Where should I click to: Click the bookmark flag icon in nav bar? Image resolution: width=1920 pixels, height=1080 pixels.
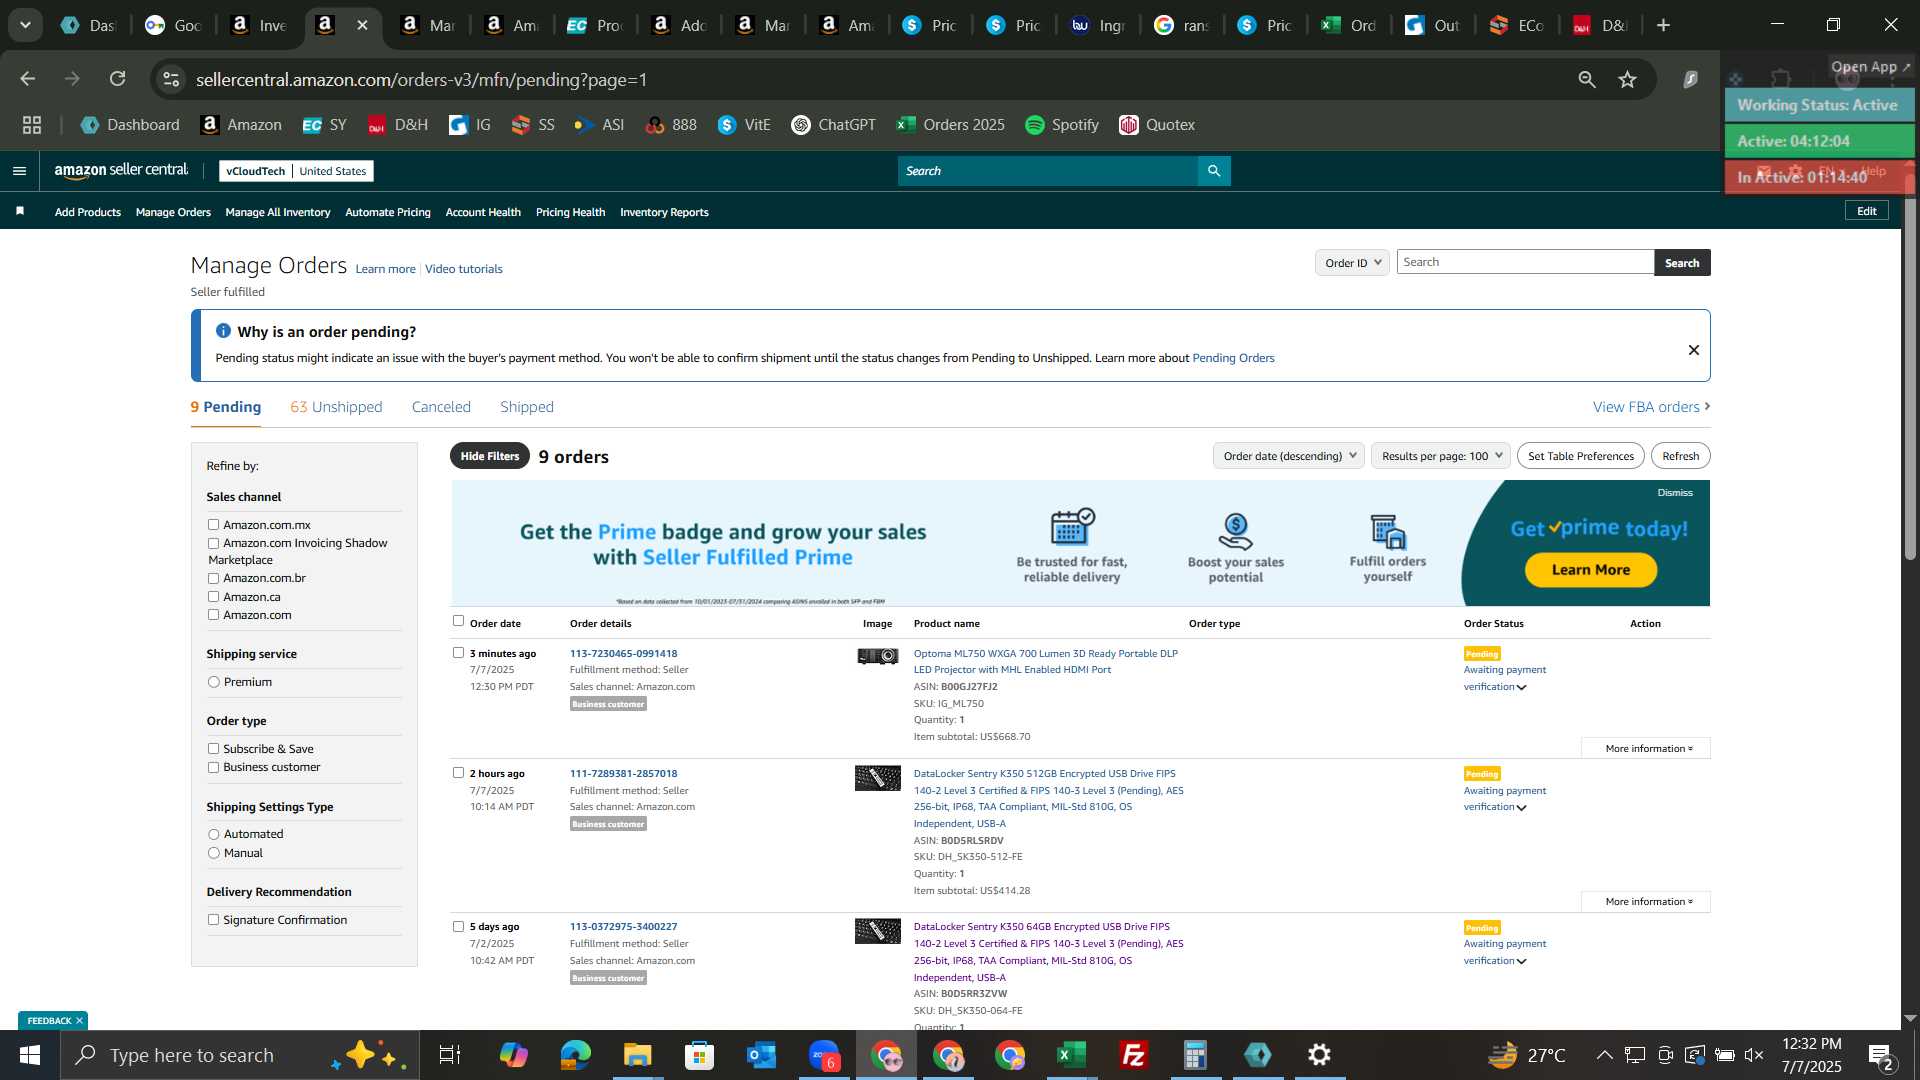[x=20, y=211]
